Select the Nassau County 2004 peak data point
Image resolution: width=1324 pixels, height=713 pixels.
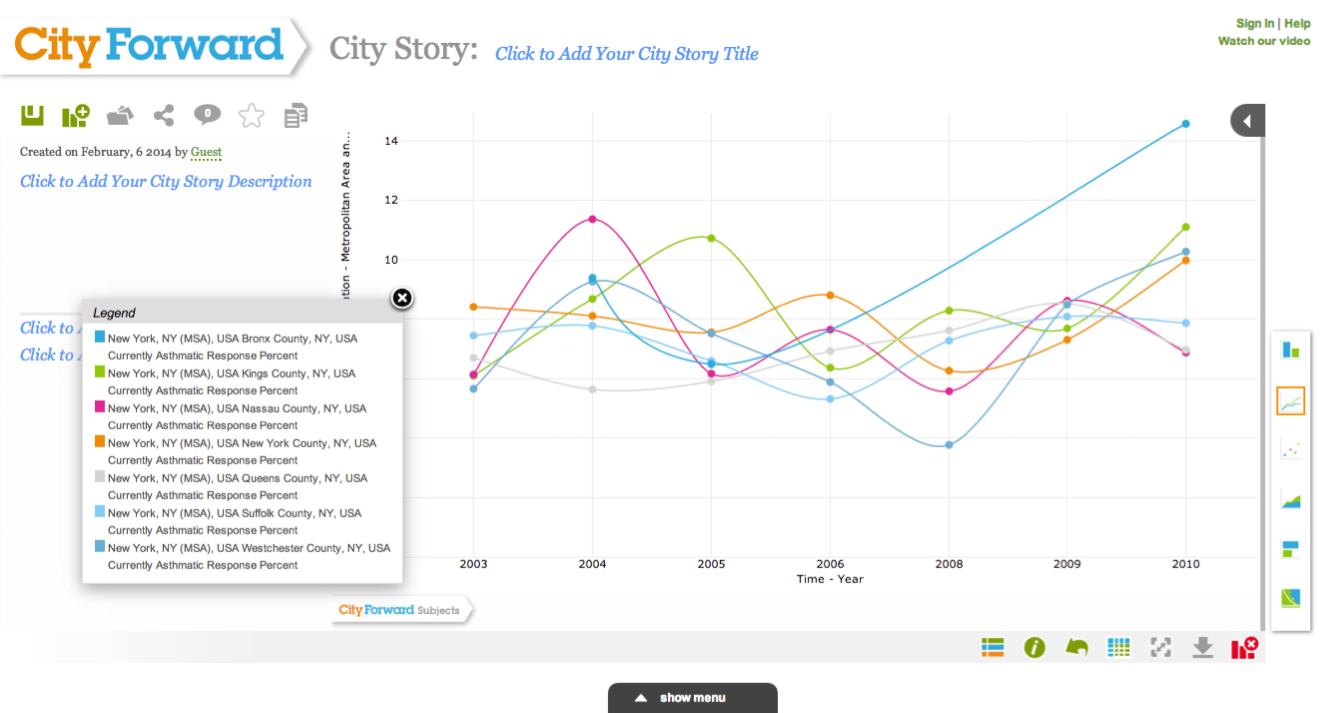pyautogui.click(x=592, y=219)
